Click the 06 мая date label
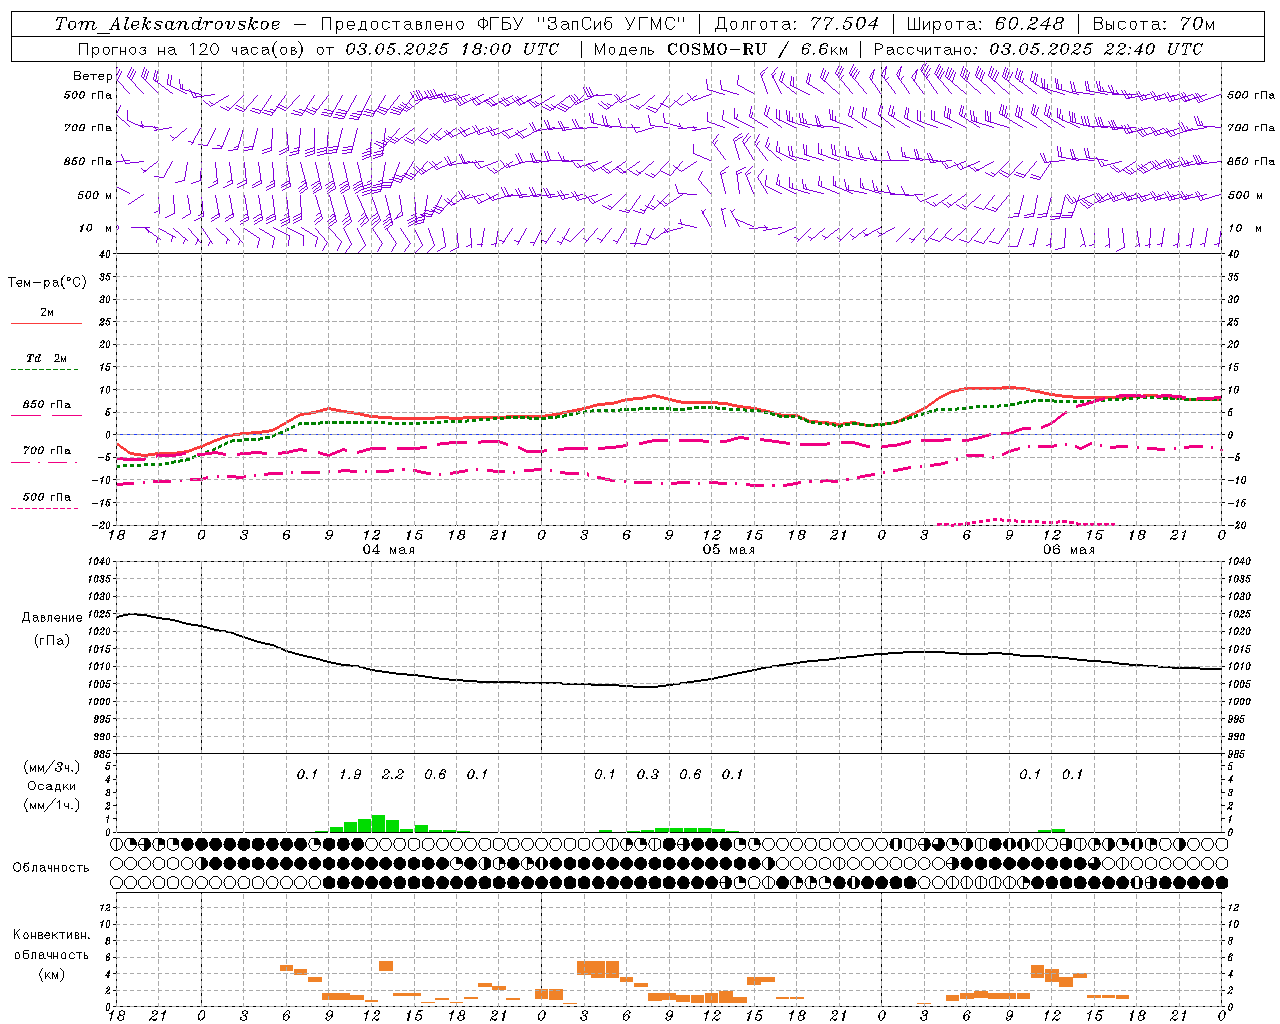The image size is (1280, 1024). (1068, 550)
